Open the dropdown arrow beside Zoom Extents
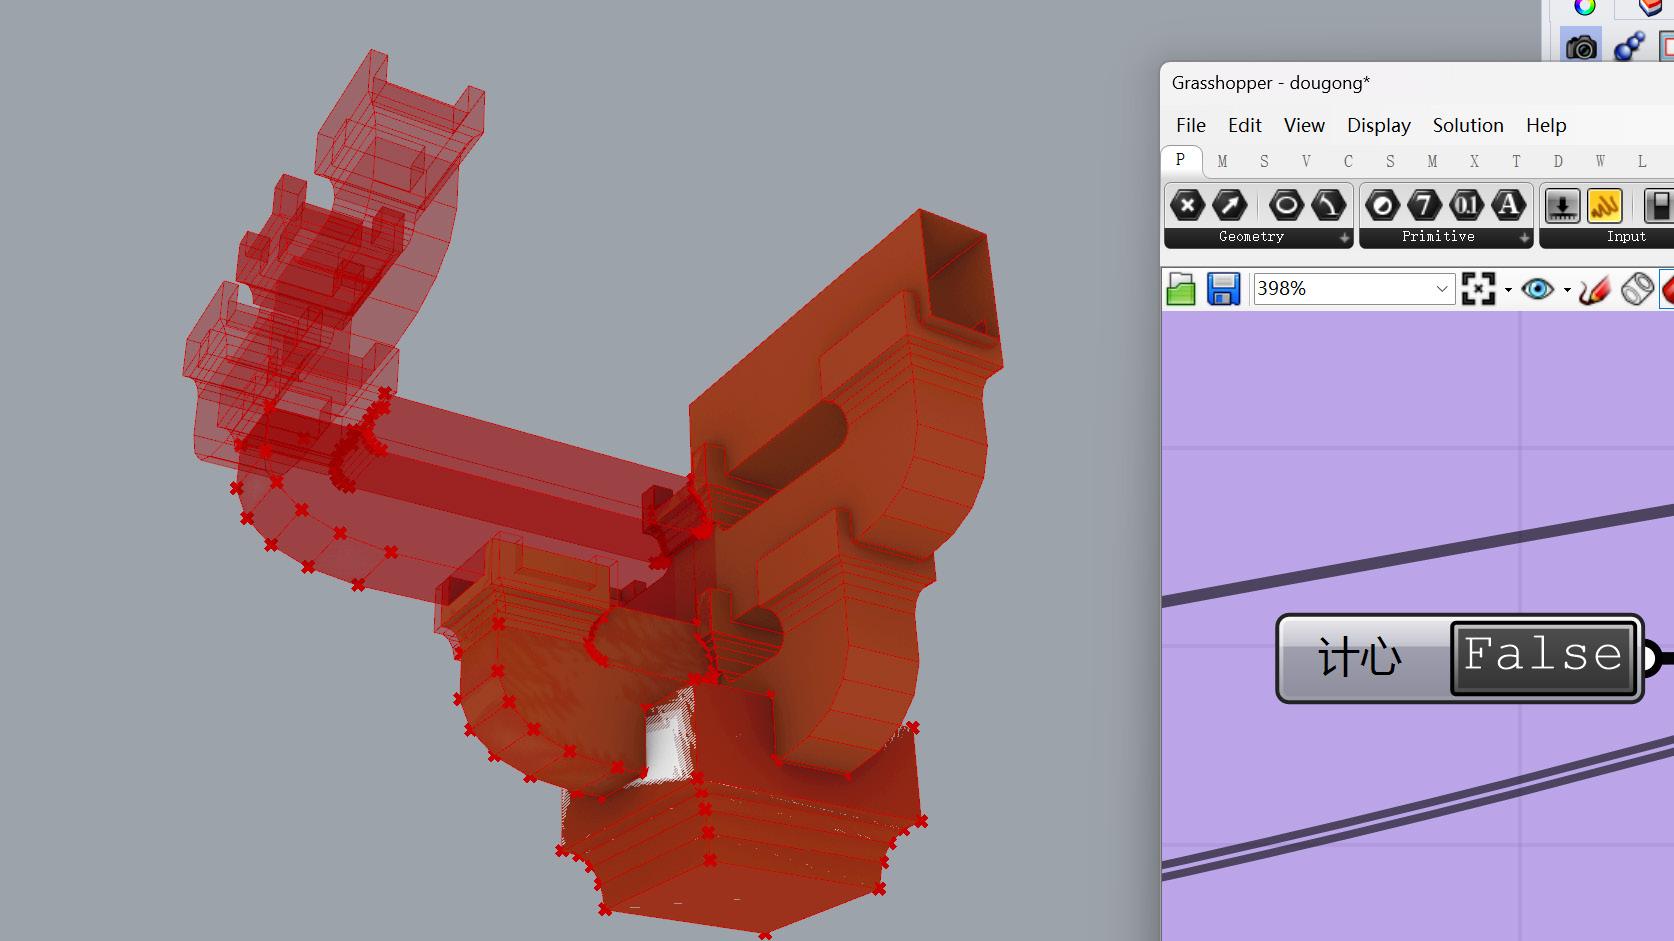The image size is (1674, 941). 1508,290
